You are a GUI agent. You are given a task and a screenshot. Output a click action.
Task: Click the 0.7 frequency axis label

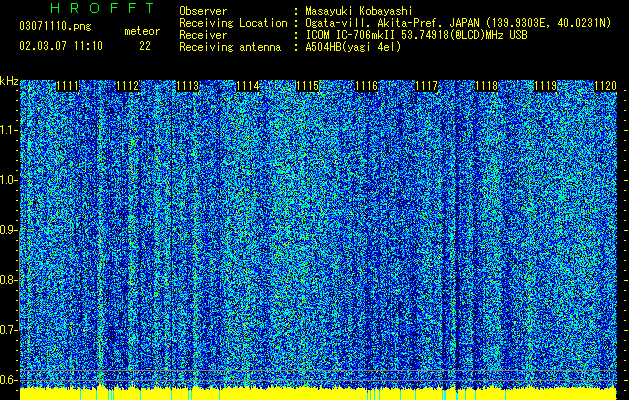(8, 330)
